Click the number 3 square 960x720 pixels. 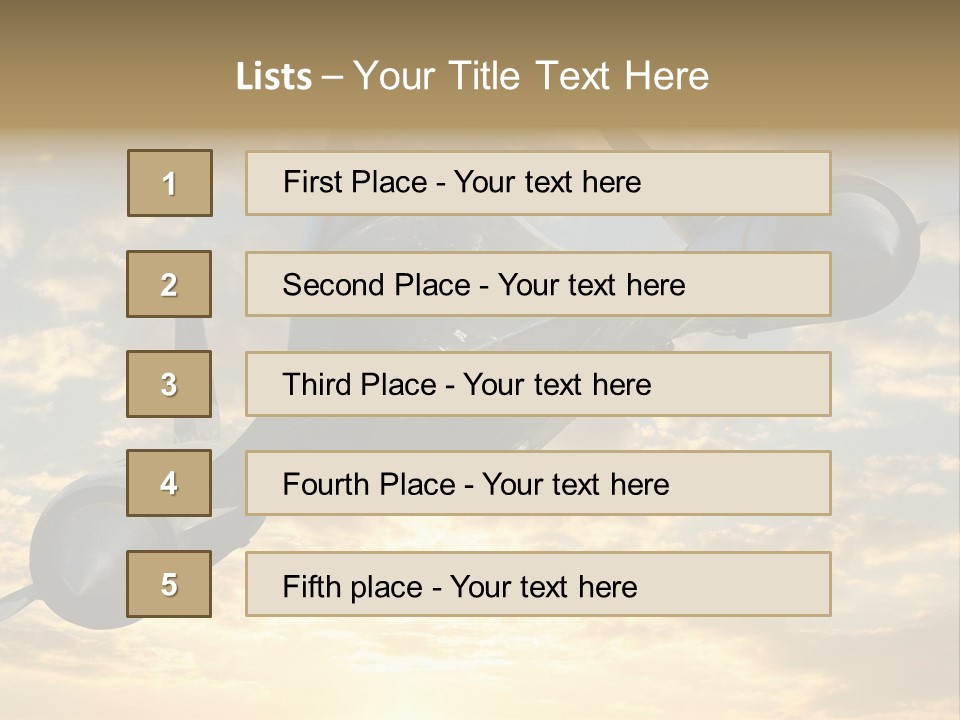pyautogui.click(x=170, y=384)
